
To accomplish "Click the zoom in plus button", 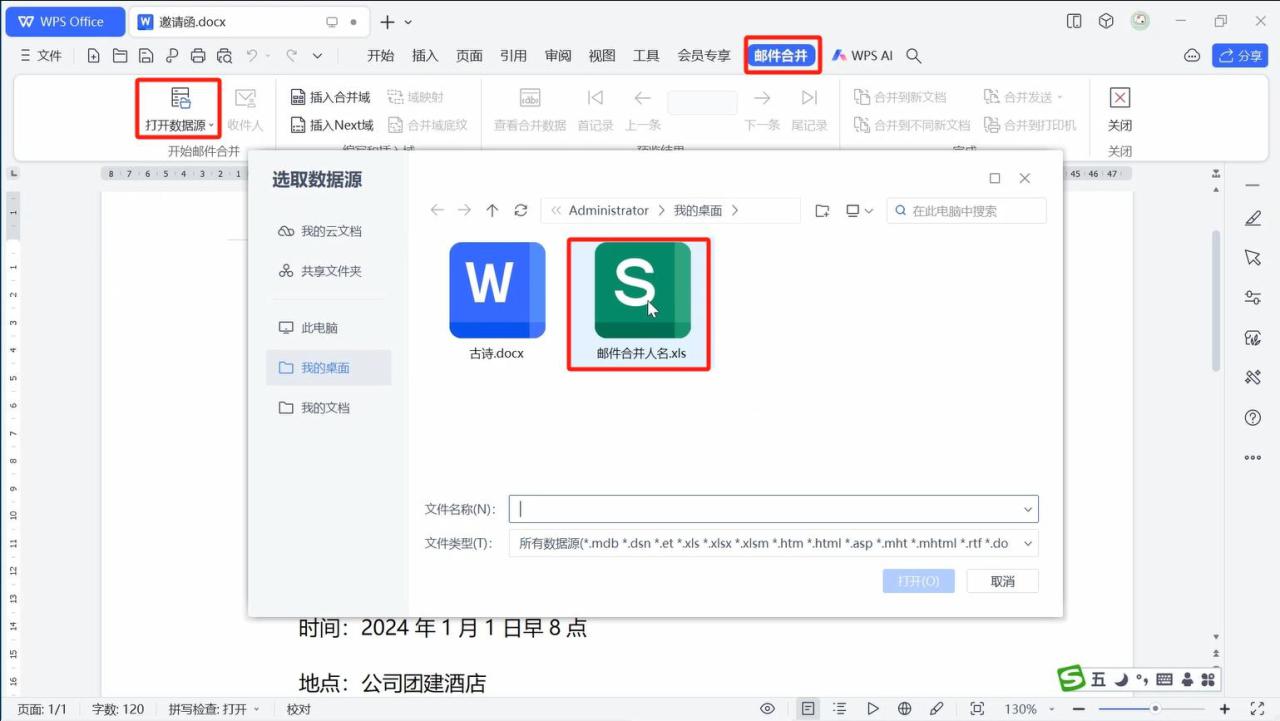I will (x=1225, y=709).
